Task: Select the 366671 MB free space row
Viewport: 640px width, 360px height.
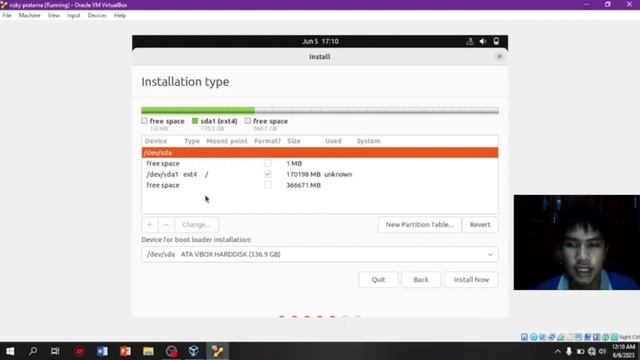Action: tap(320, 185)
